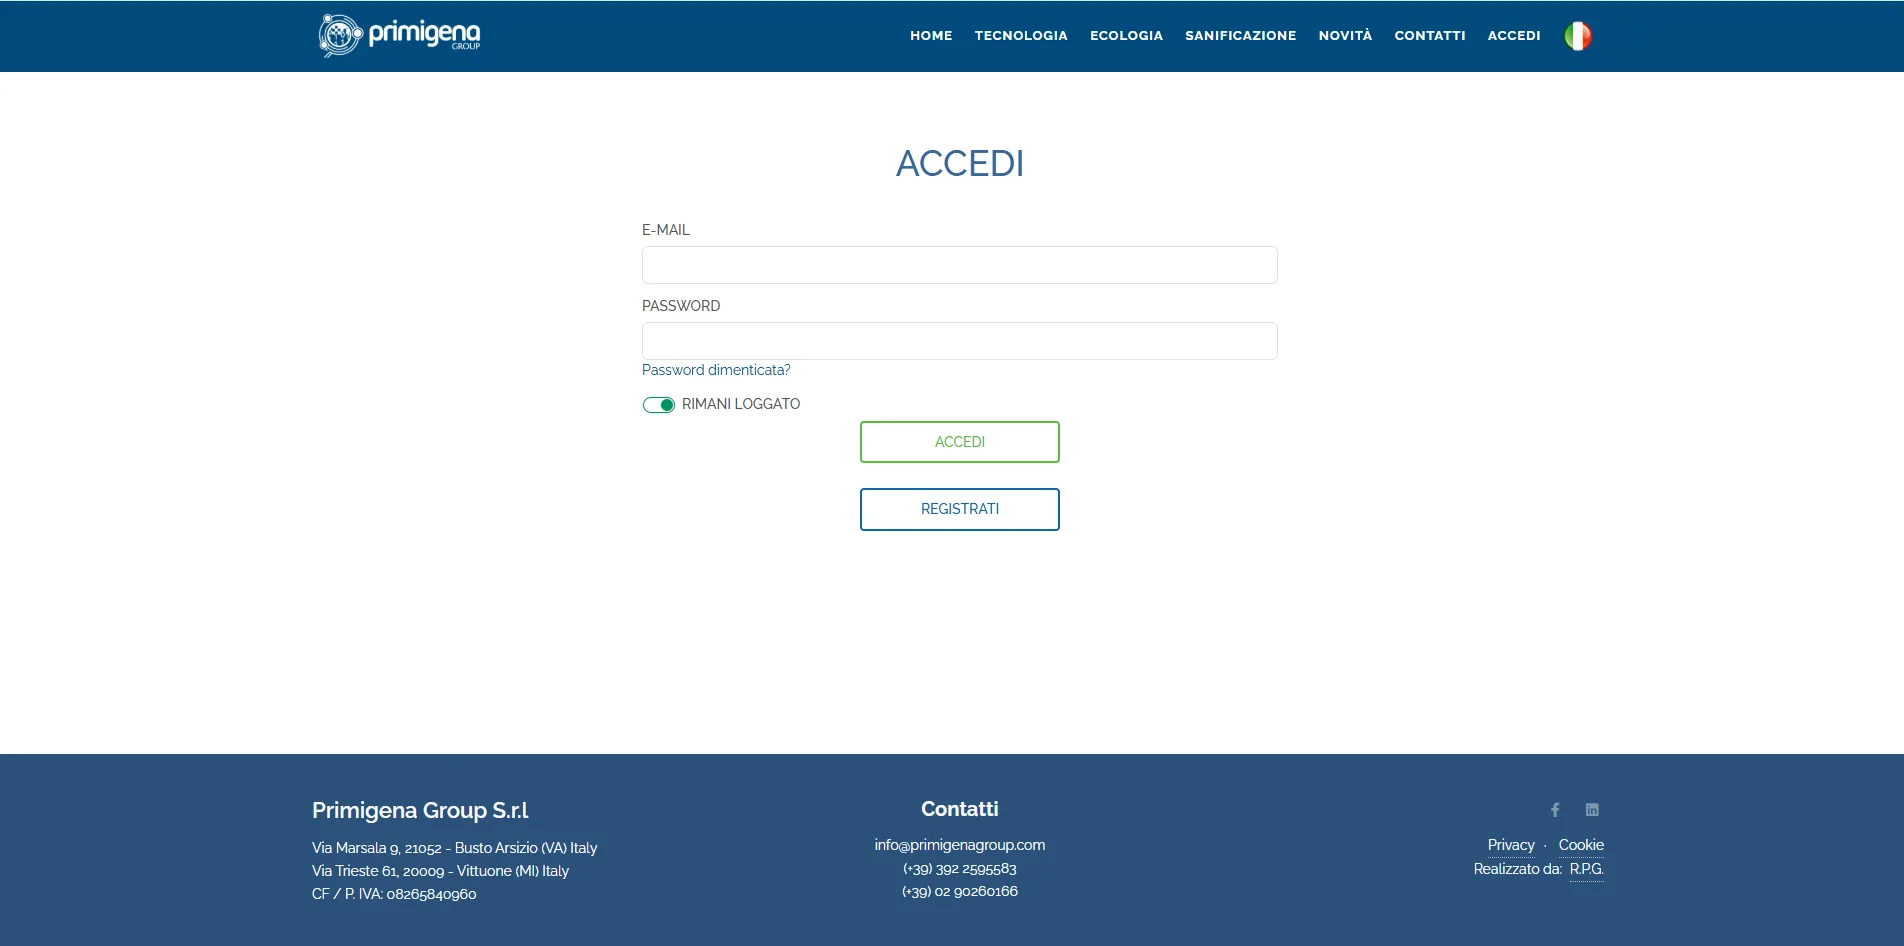Viewport: 1904px width, 946px height.
Task: Click the ACCEDI page heading
Action: pyautogui.click(x=960, y=163)
